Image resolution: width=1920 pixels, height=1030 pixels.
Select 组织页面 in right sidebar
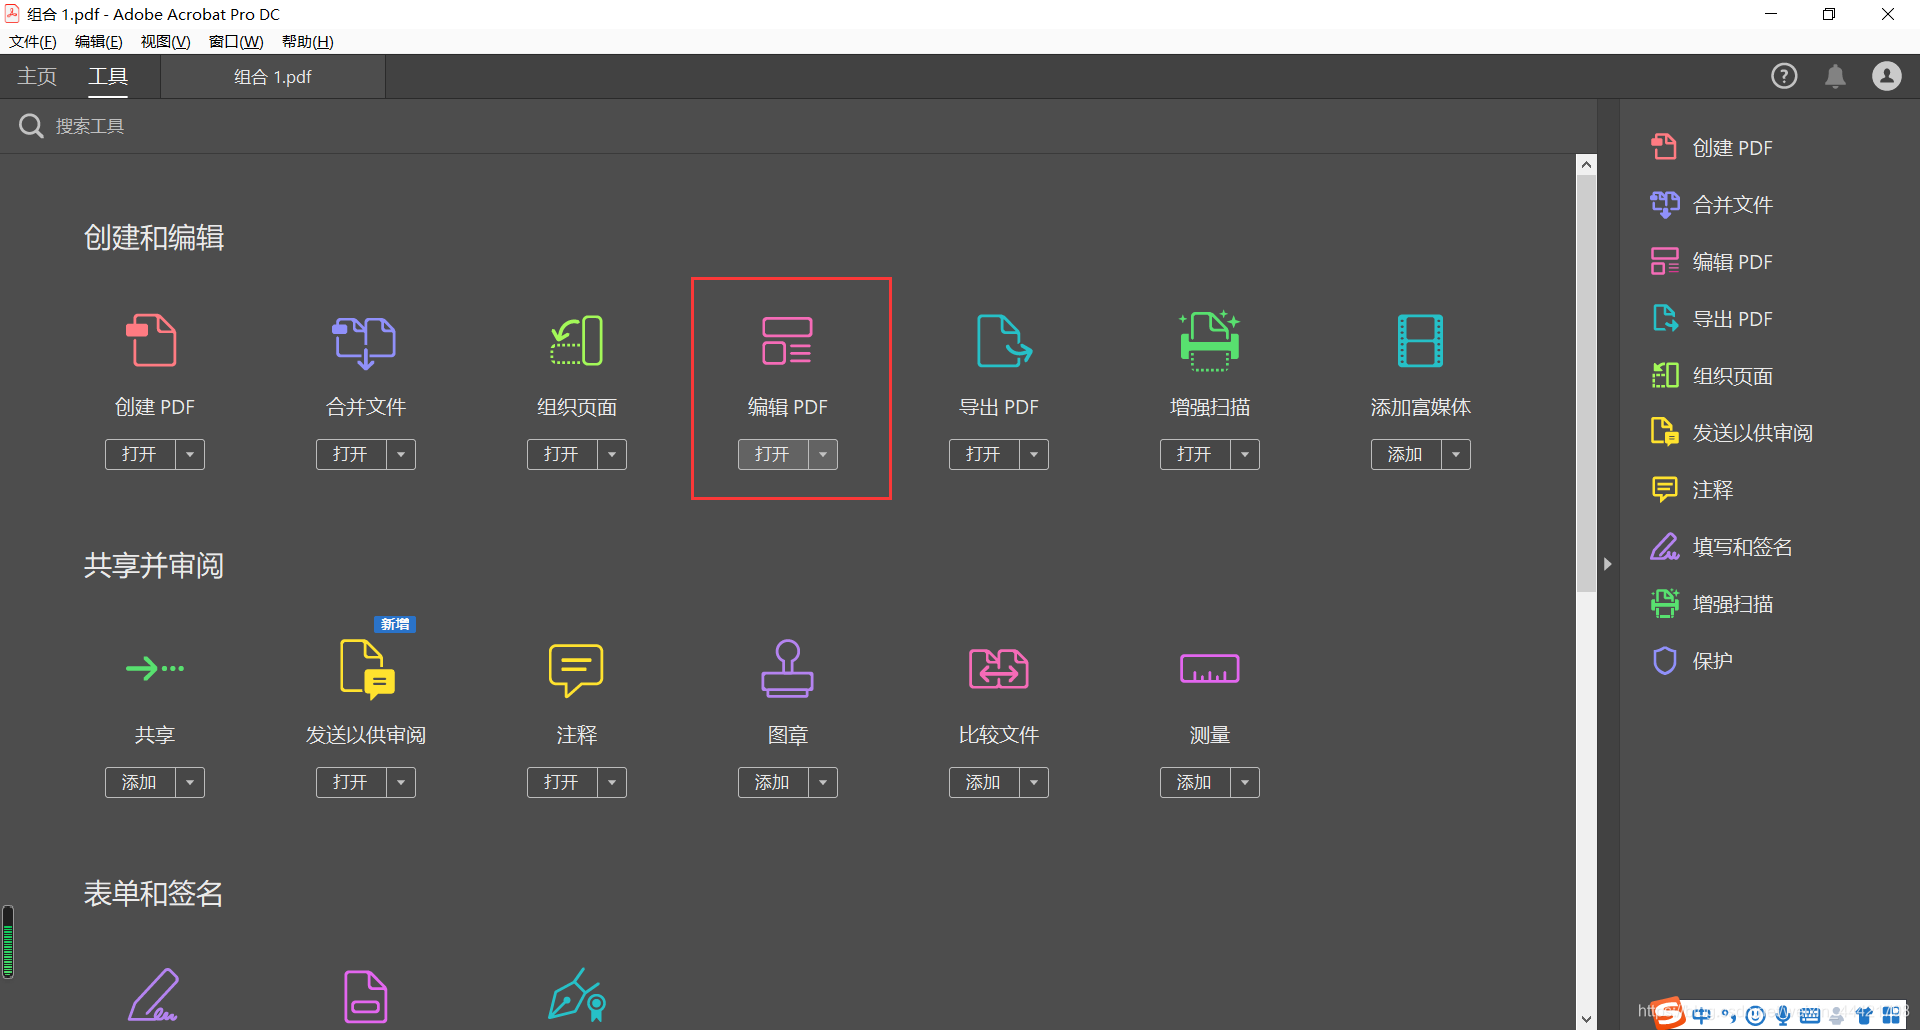tap(1711, 376)
